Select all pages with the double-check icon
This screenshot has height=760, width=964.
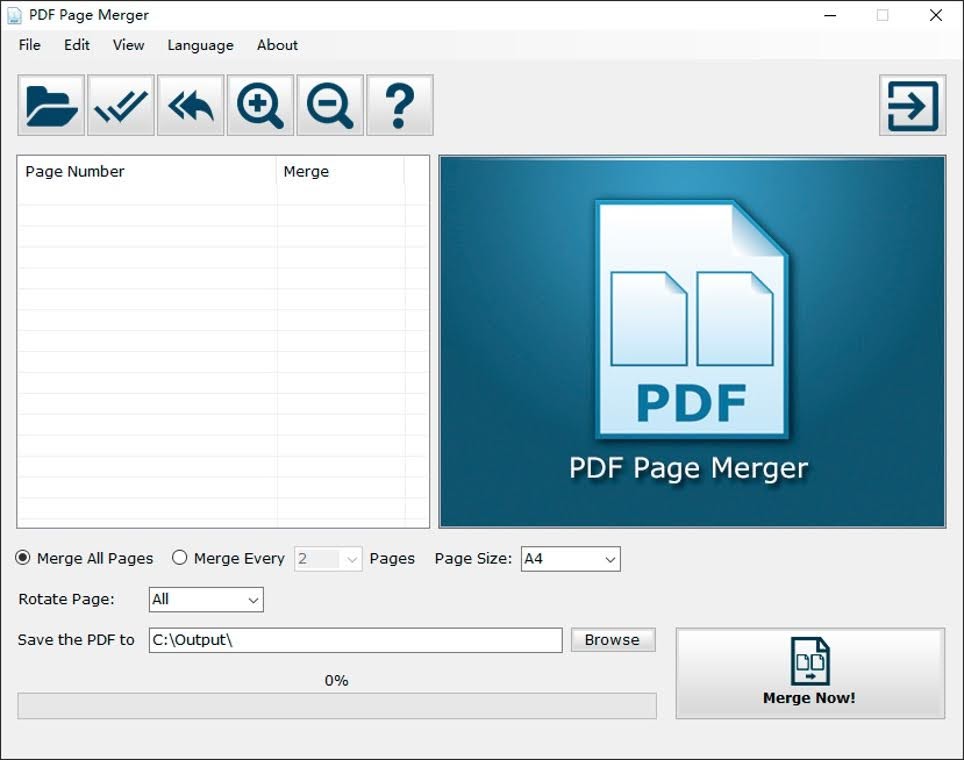point(120,104)
